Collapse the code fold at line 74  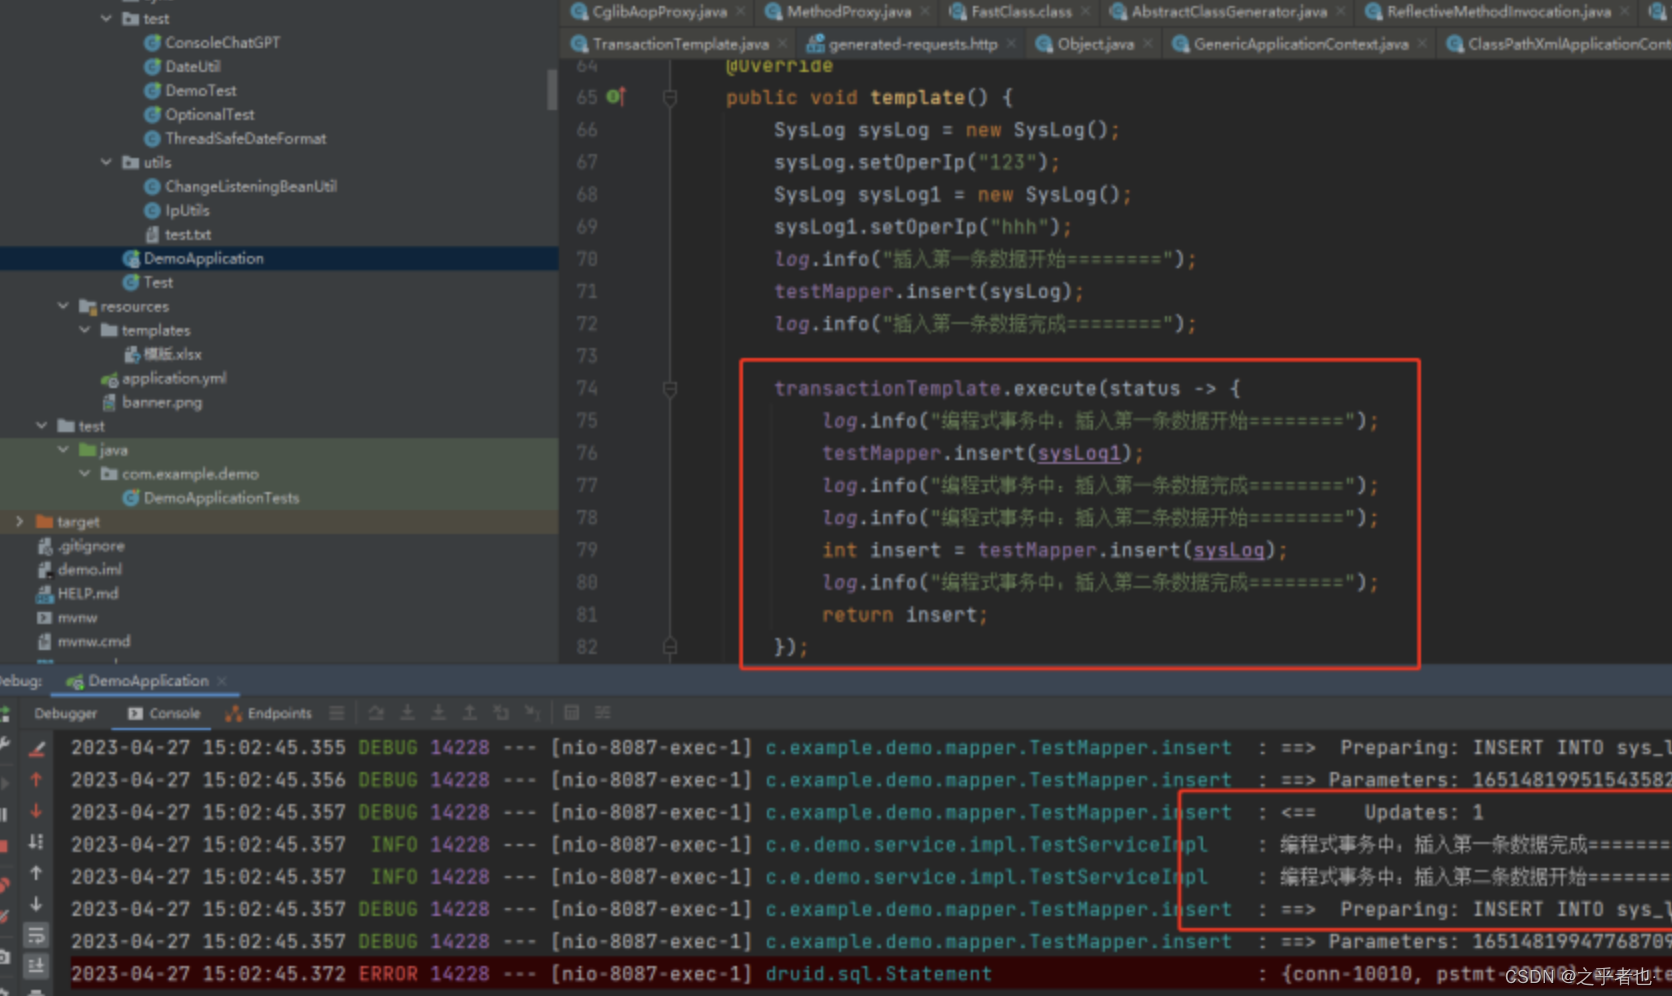670,388
